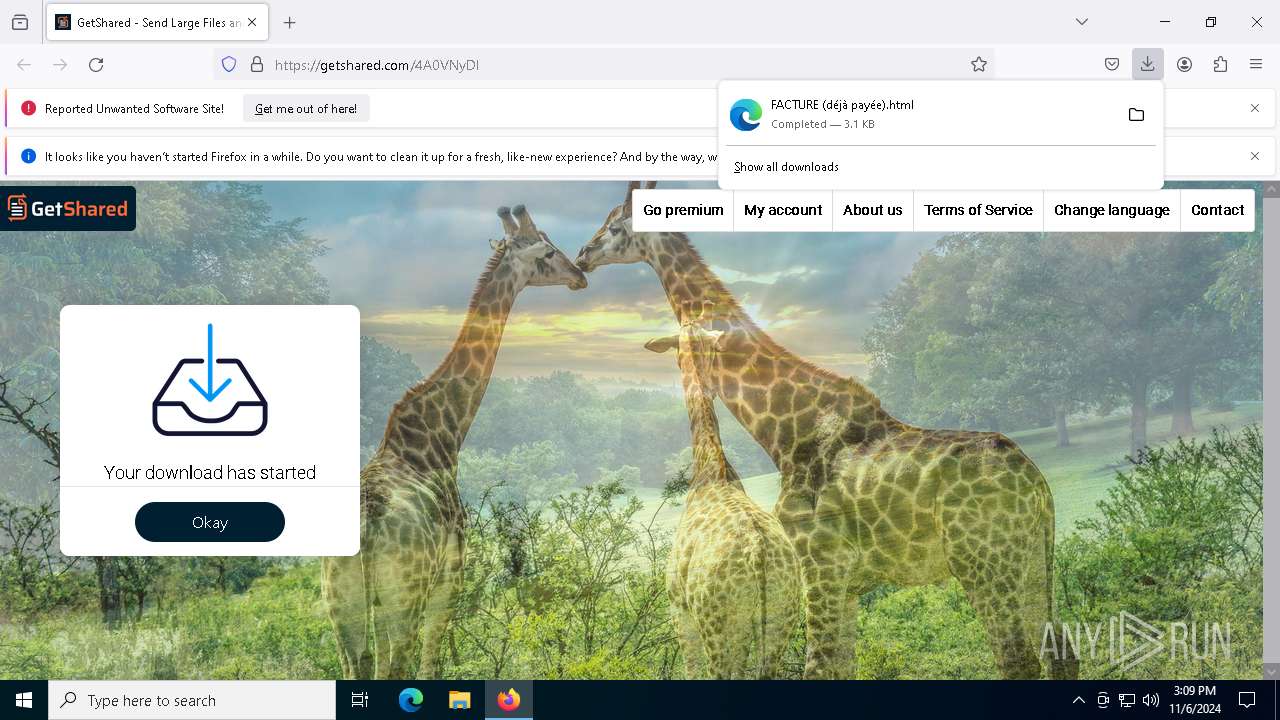Launch Microsoft Edge from taskbar
This screenshot has width=1280, height=720.
411,700
